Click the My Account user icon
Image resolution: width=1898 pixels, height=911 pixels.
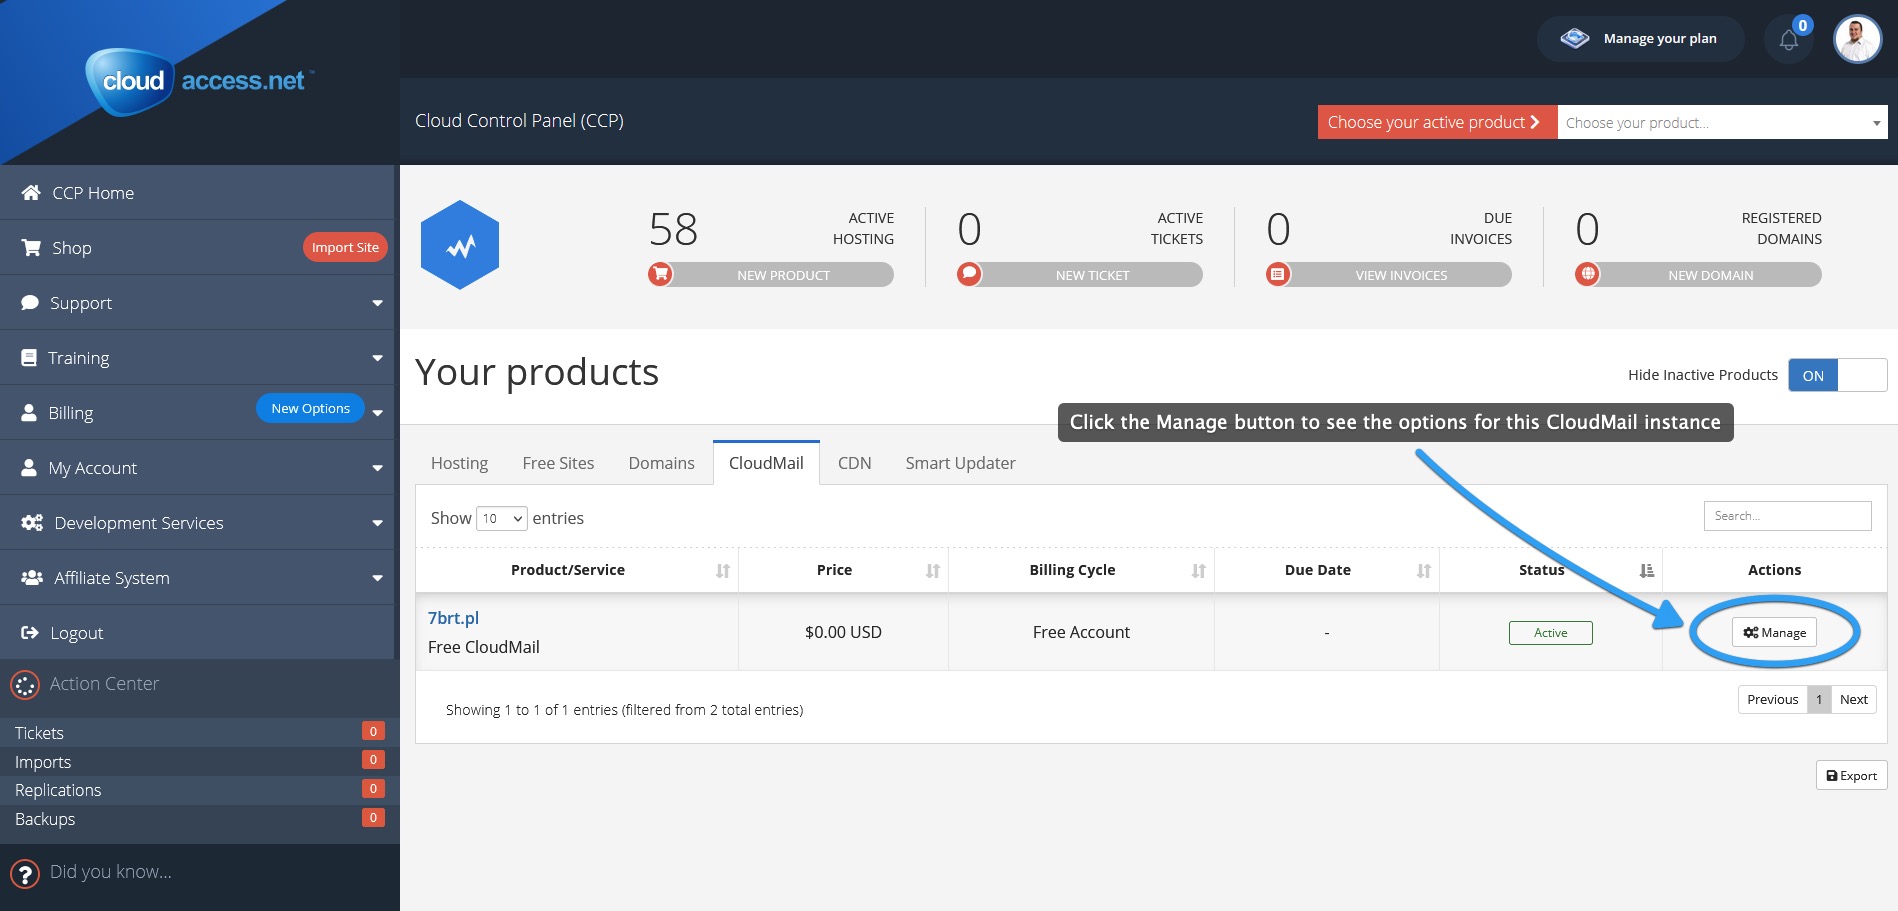[x=29, y=467]
